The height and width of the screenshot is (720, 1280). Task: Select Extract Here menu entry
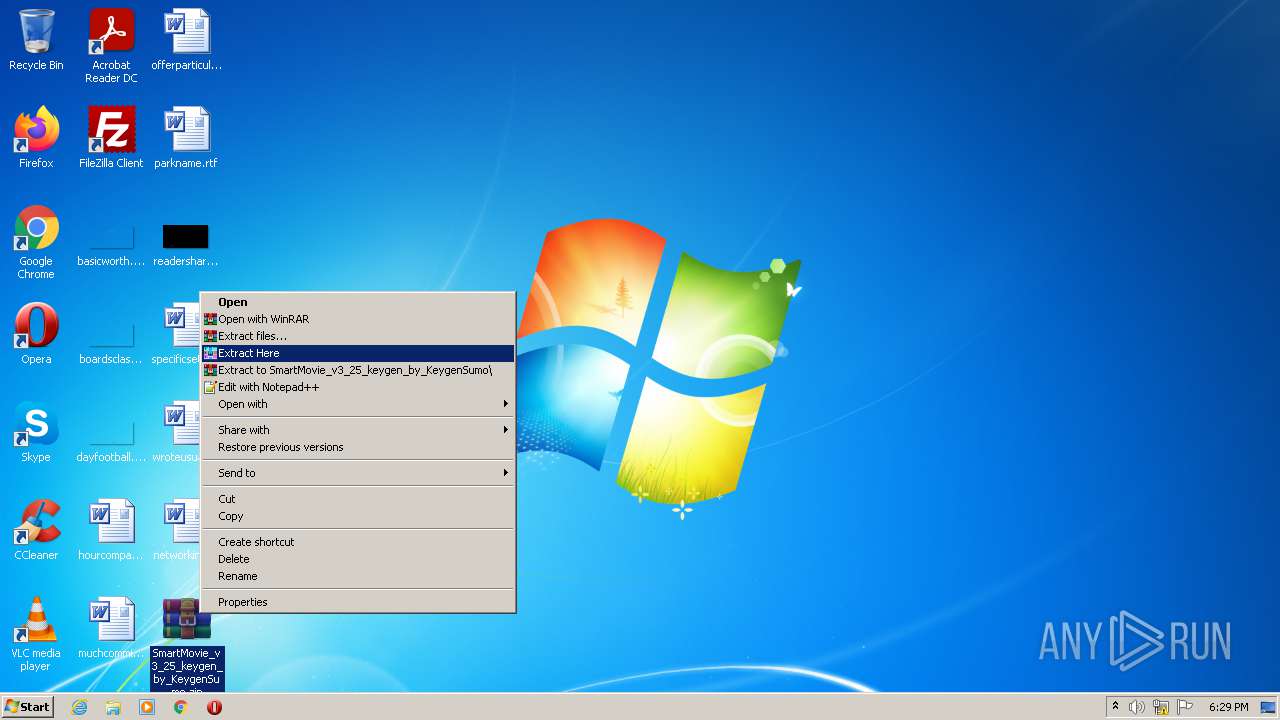pyautogui.click(x=358, y=353)
